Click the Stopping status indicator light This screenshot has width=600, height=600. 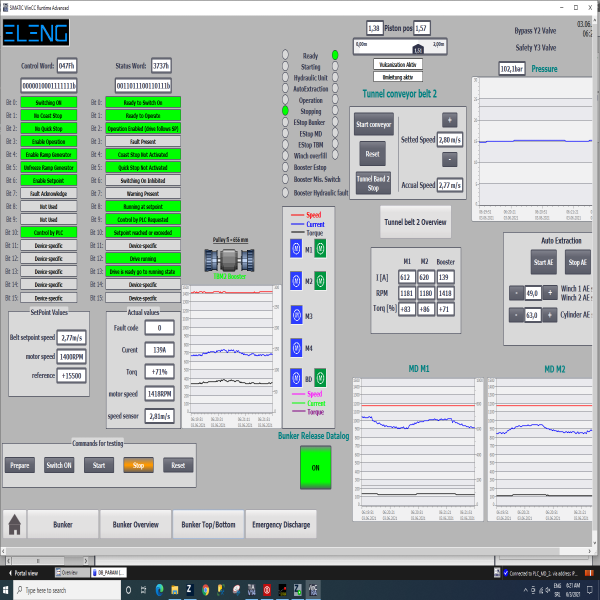pyautogui.click(x=284, y=111)
